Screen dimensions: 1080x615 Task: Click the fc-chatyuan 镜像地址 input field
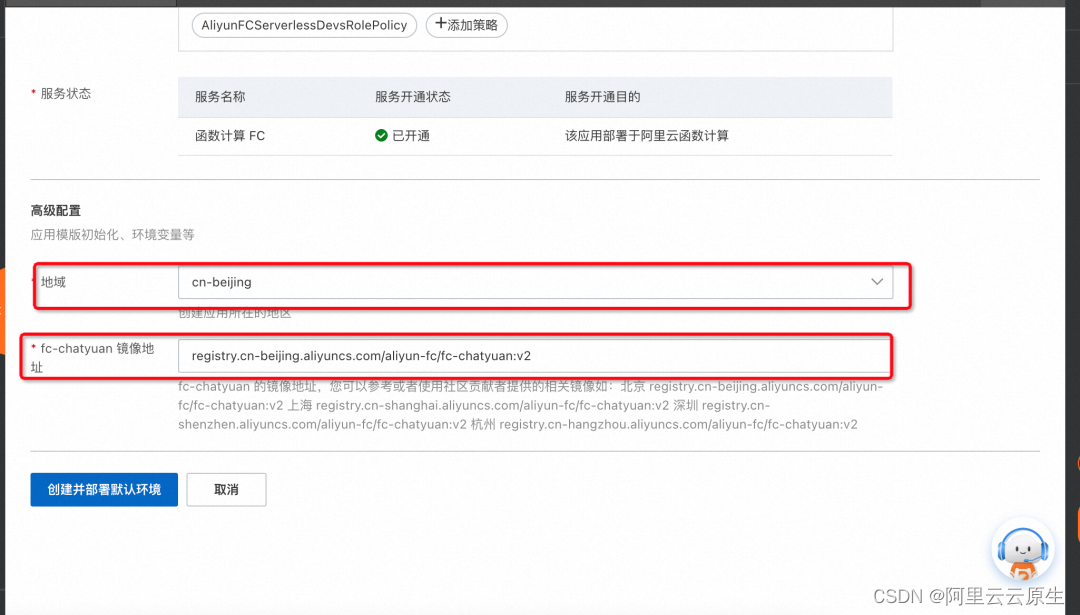click(535, 356)
